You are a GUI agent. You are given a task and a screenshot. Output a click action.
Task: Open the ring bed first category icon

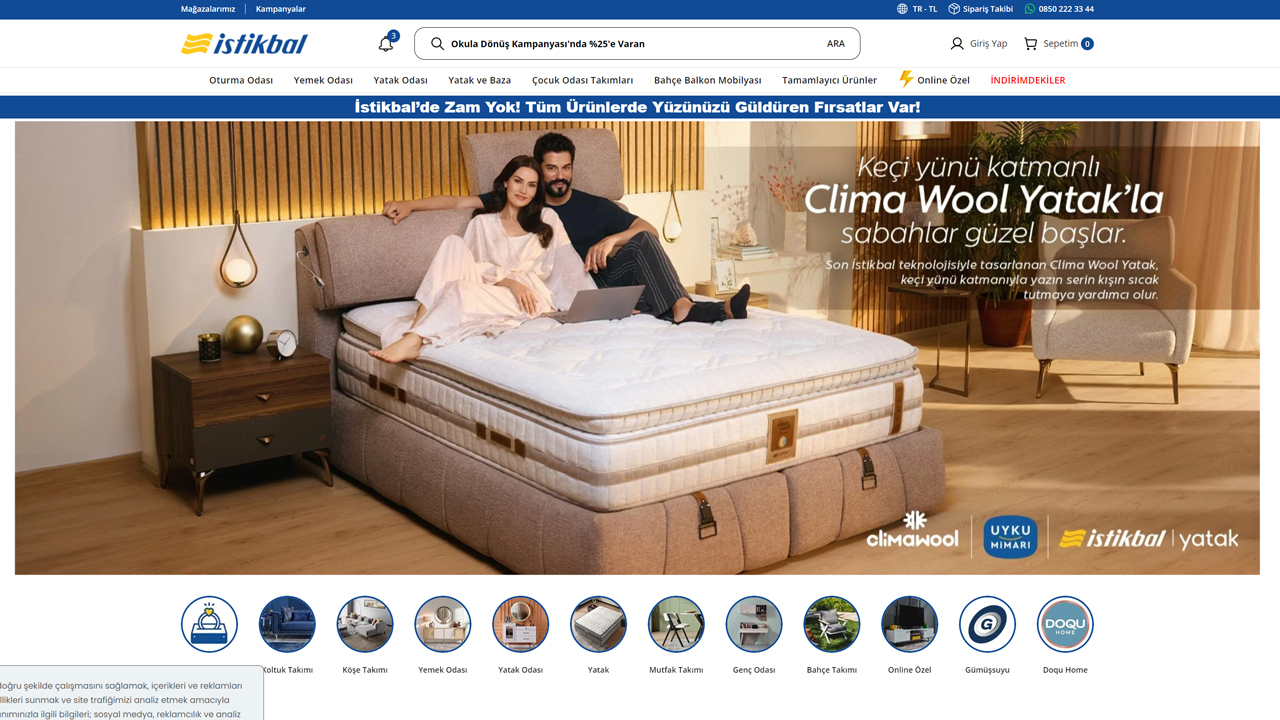(209, 624)
